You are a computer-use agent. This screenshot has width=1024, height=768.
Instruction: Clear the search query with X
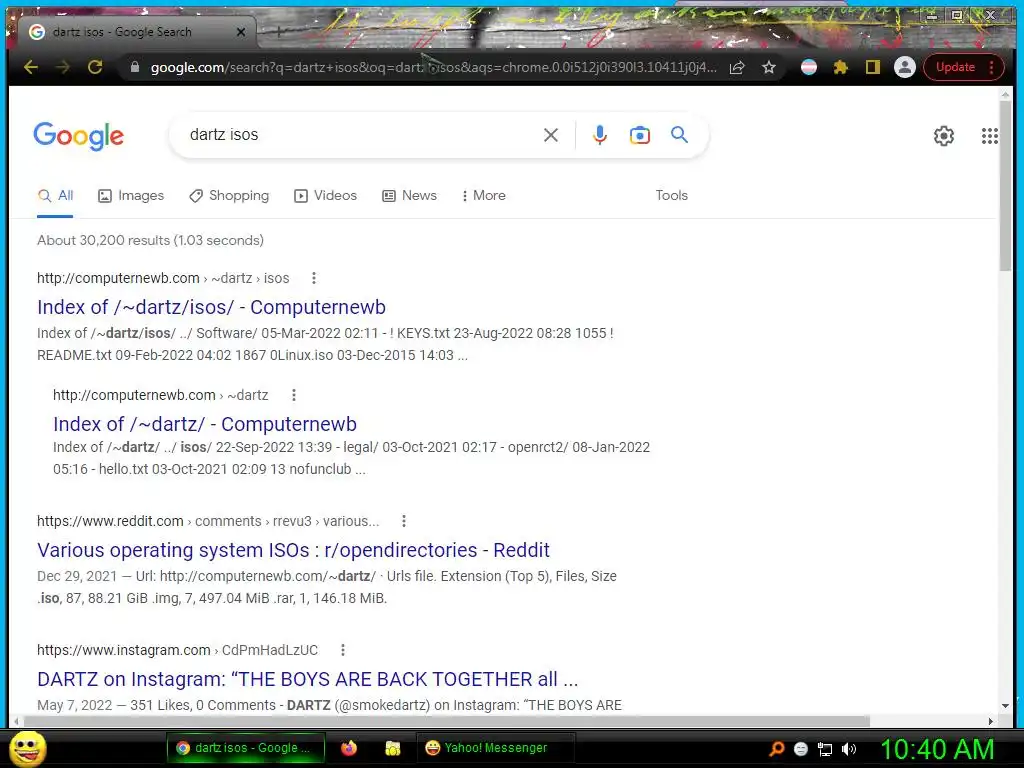click(x=551, y=135)
